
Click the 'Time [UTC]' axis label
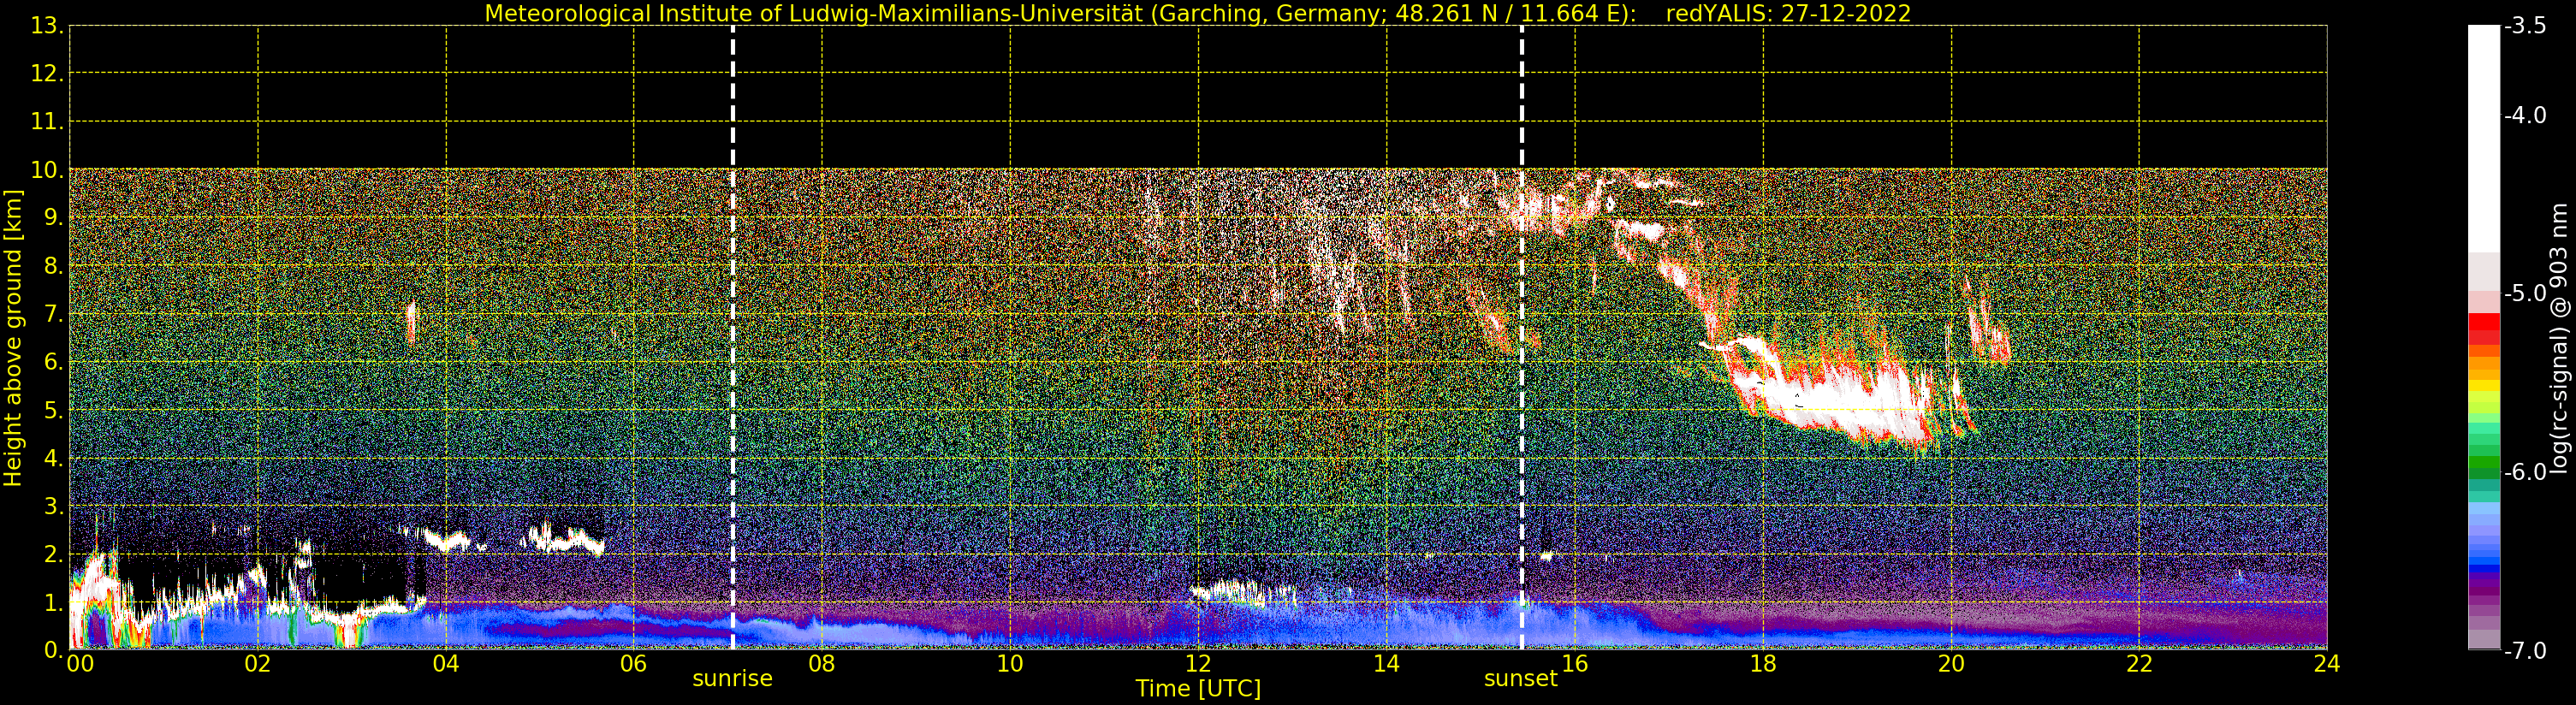coord(1198,689)
